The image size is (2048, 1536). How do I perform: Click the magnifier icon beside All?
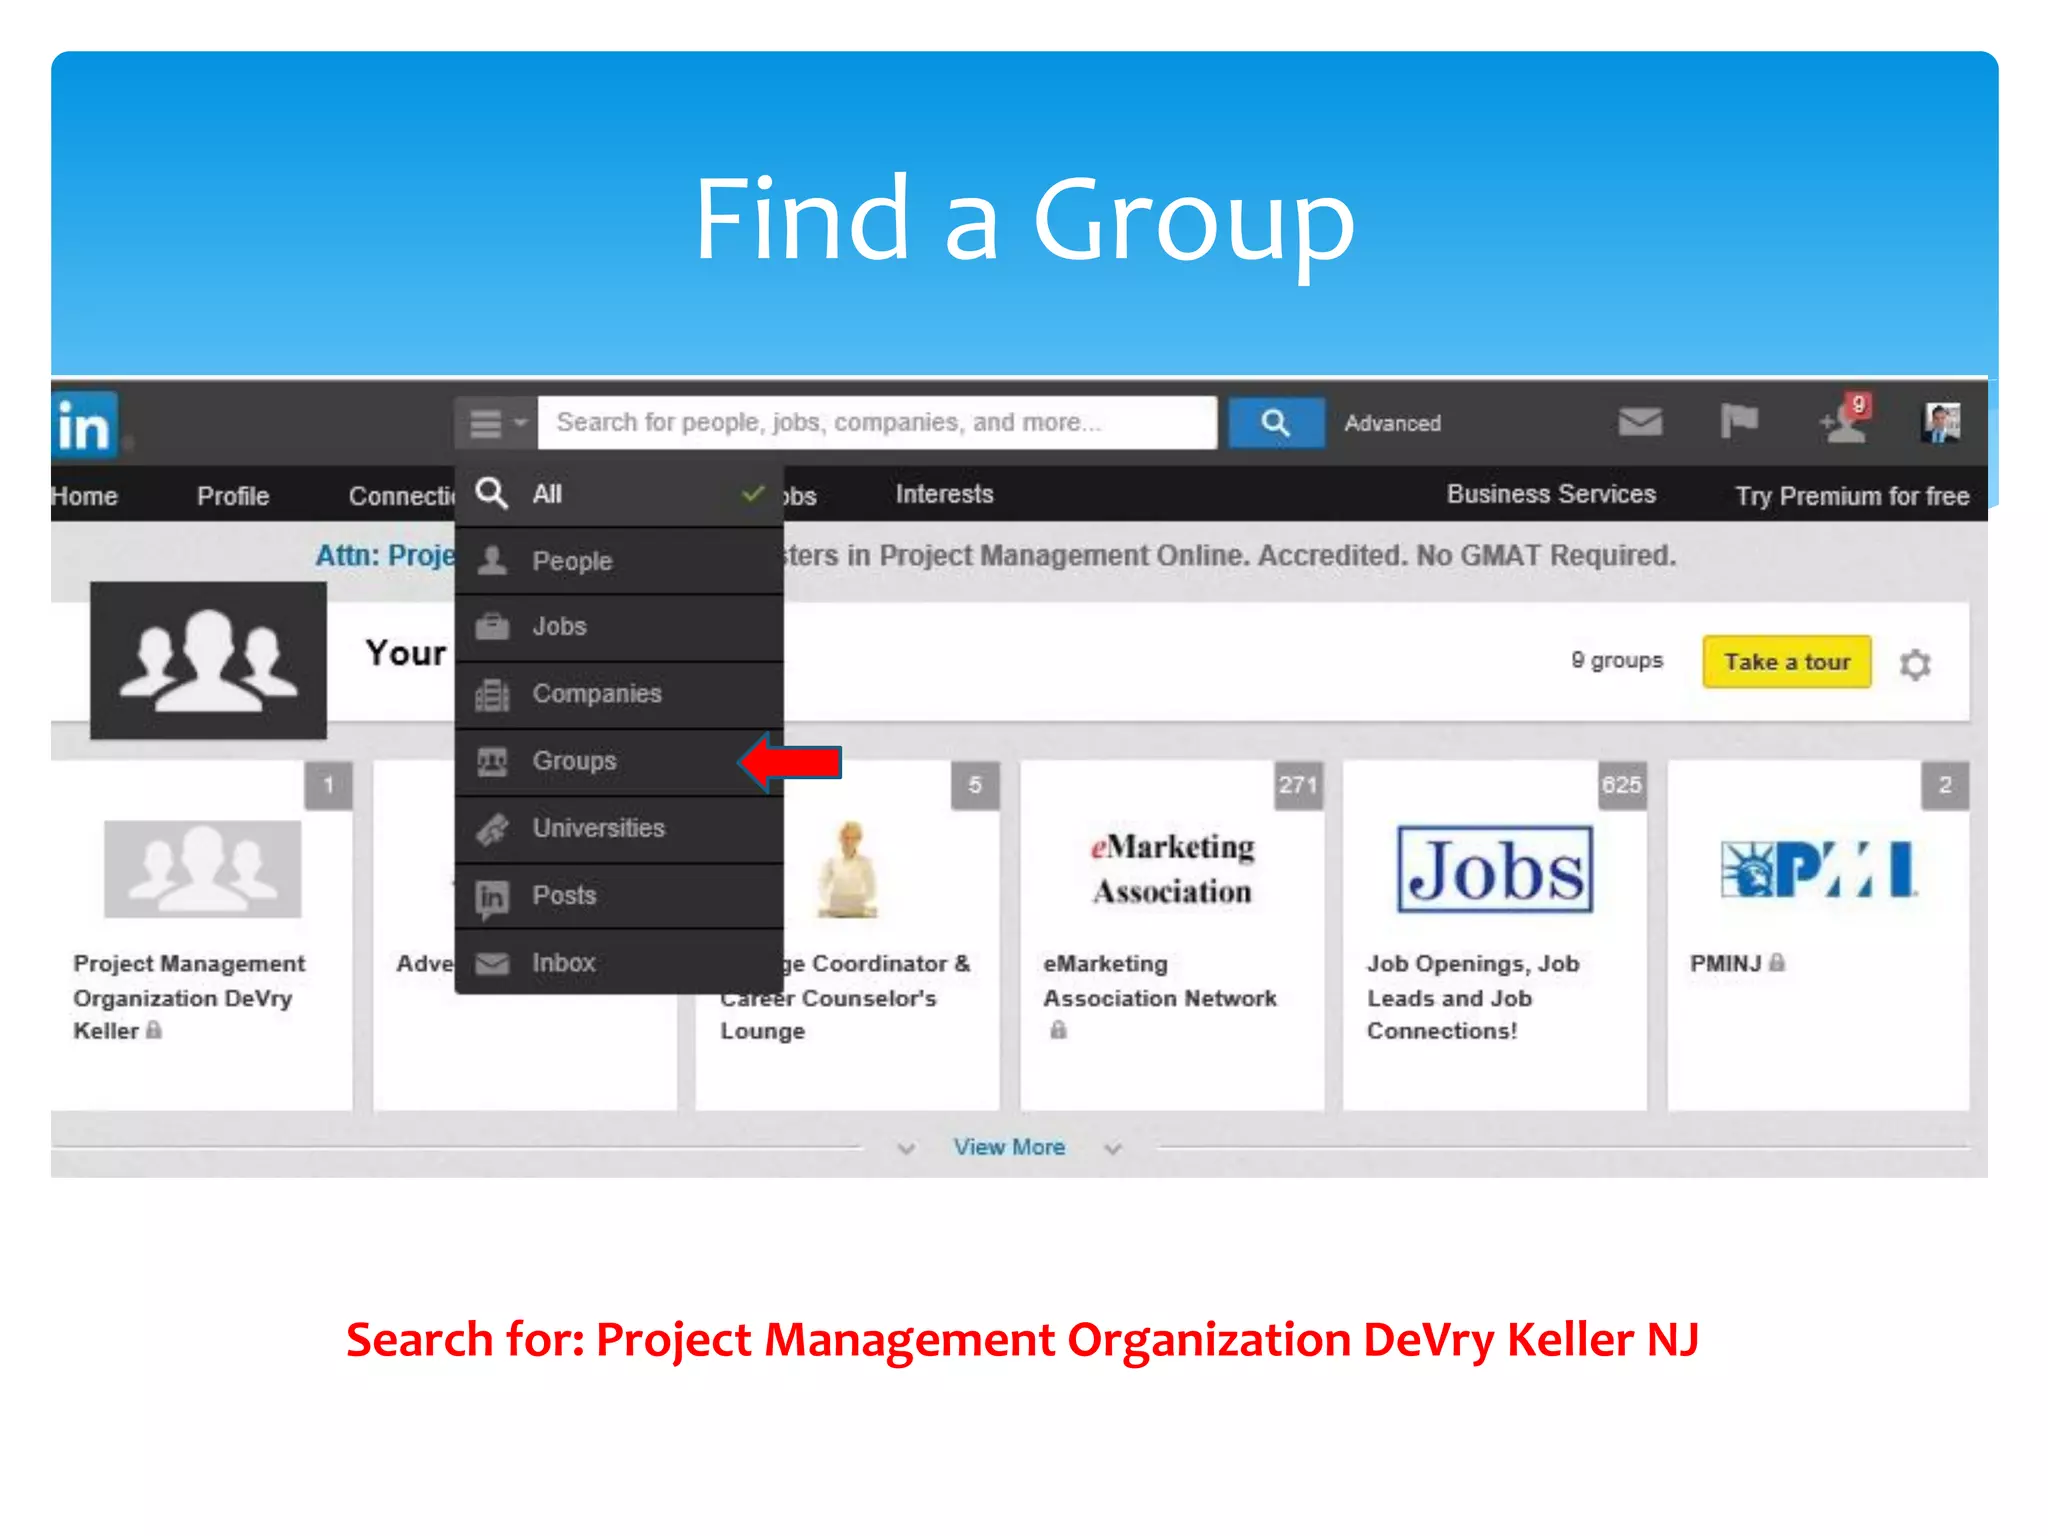[x=491, y=493]
